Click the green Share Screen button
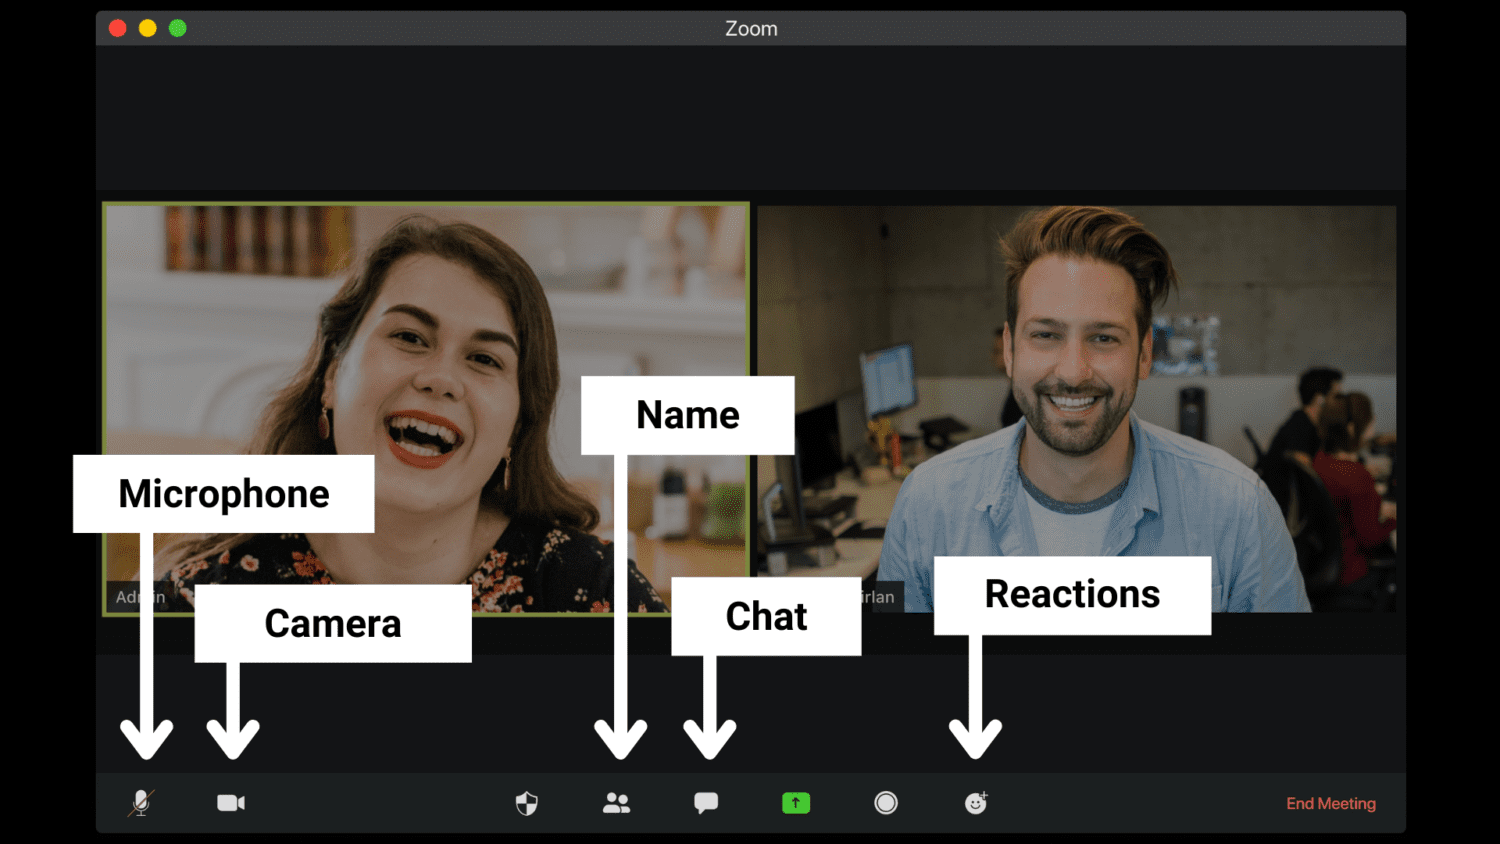Screen dimensions: 1500x844 coord(796,803)
